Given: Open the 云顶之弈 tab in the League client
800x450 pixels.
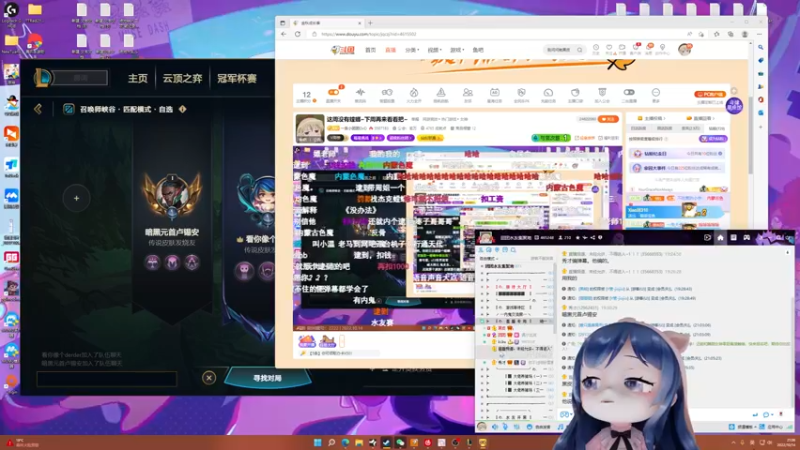Looking at the screenshot, I should (x=182, y=79).
